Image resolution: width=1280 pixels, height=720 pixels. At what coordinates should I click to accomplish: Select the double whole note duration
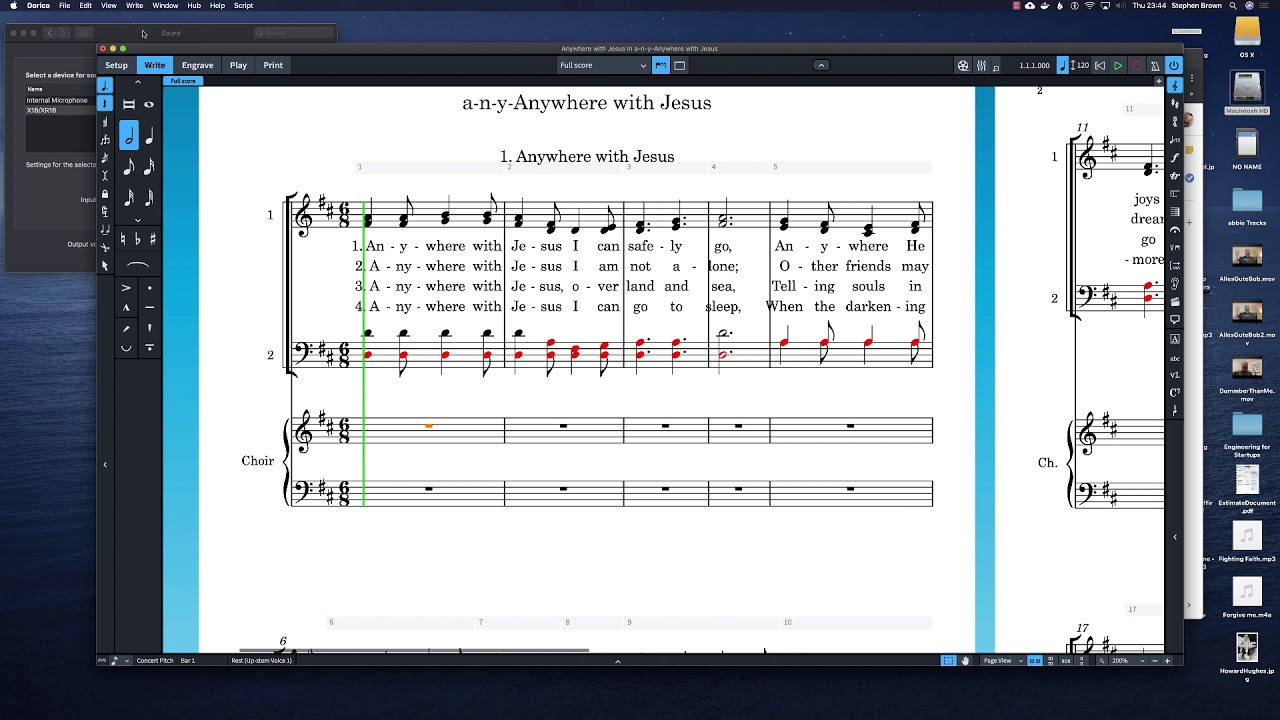[128, 104]
